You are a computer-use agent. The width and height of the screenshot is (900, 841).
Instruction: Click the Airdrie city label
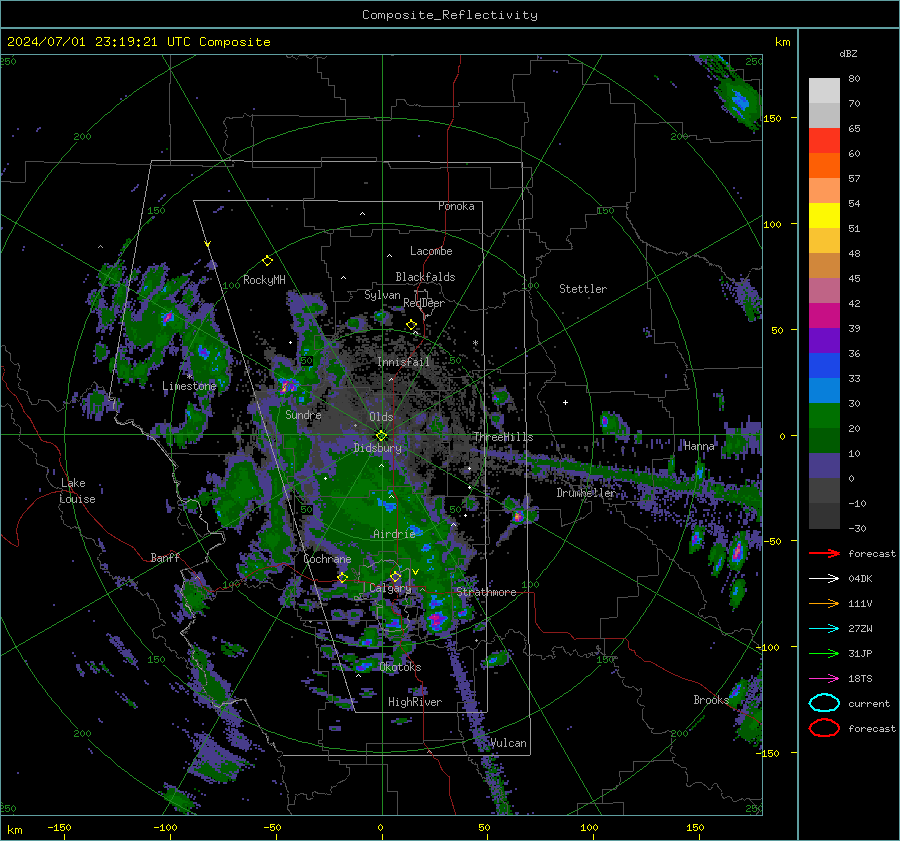(x=394, y=534)
